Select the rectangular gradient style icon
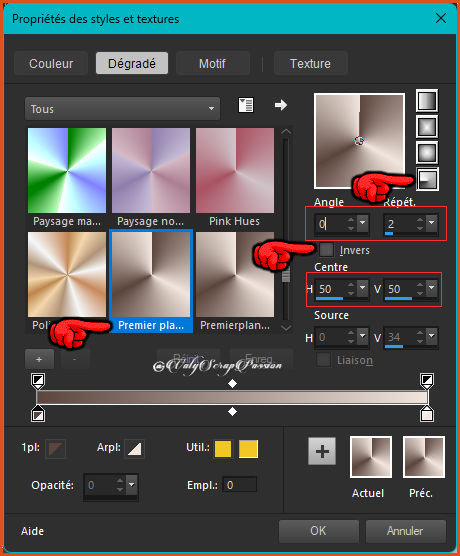 pos(427,127)
